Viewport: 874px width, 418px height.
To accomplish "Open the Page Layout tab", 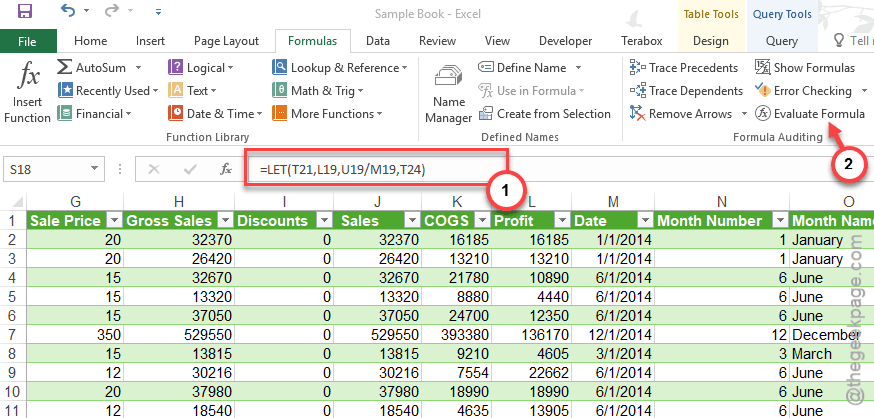I will point(226,41).
